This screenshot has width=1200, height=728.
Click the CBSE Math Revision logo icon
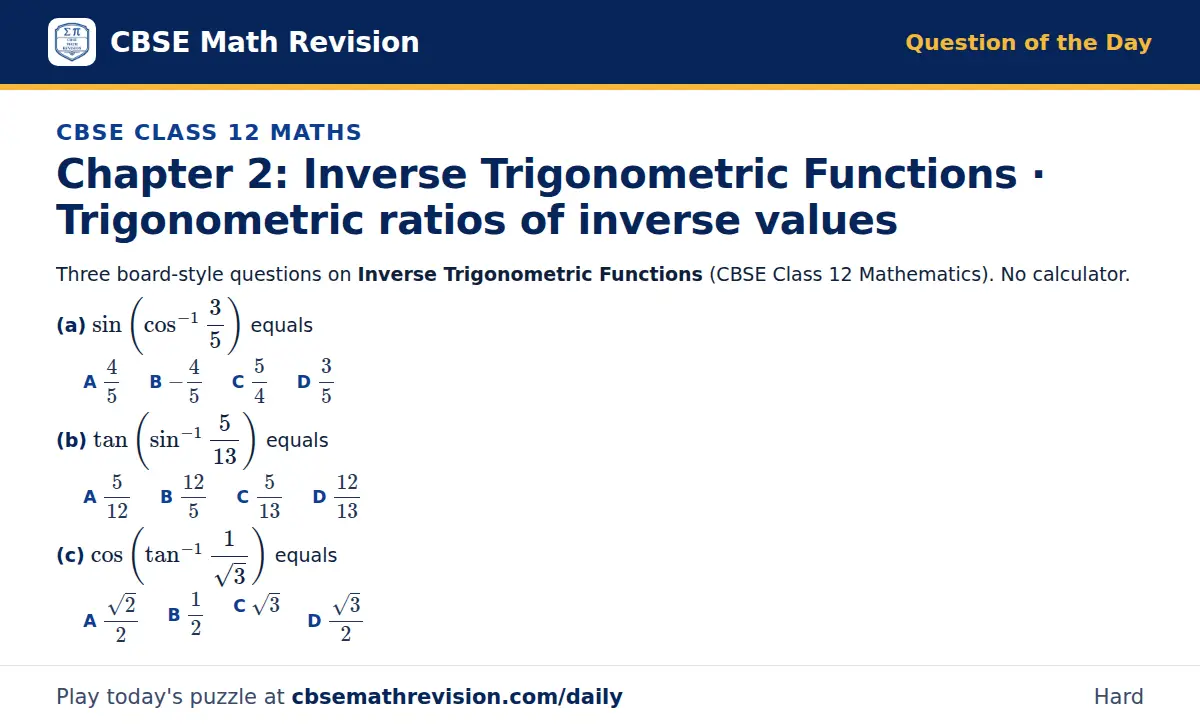72,42
